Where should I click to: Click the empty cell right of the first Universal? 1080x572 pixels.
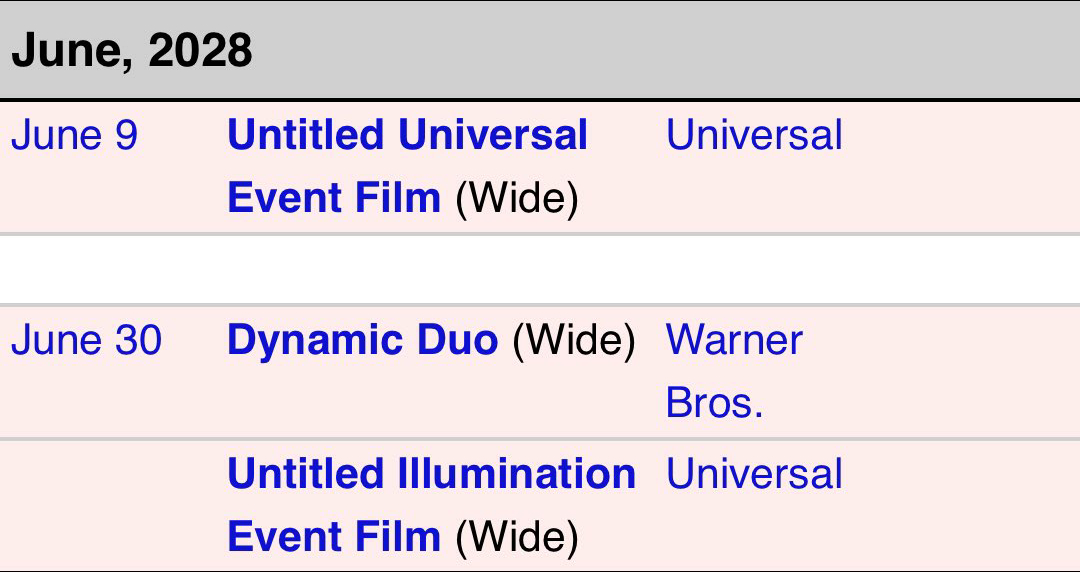(960, 166)
